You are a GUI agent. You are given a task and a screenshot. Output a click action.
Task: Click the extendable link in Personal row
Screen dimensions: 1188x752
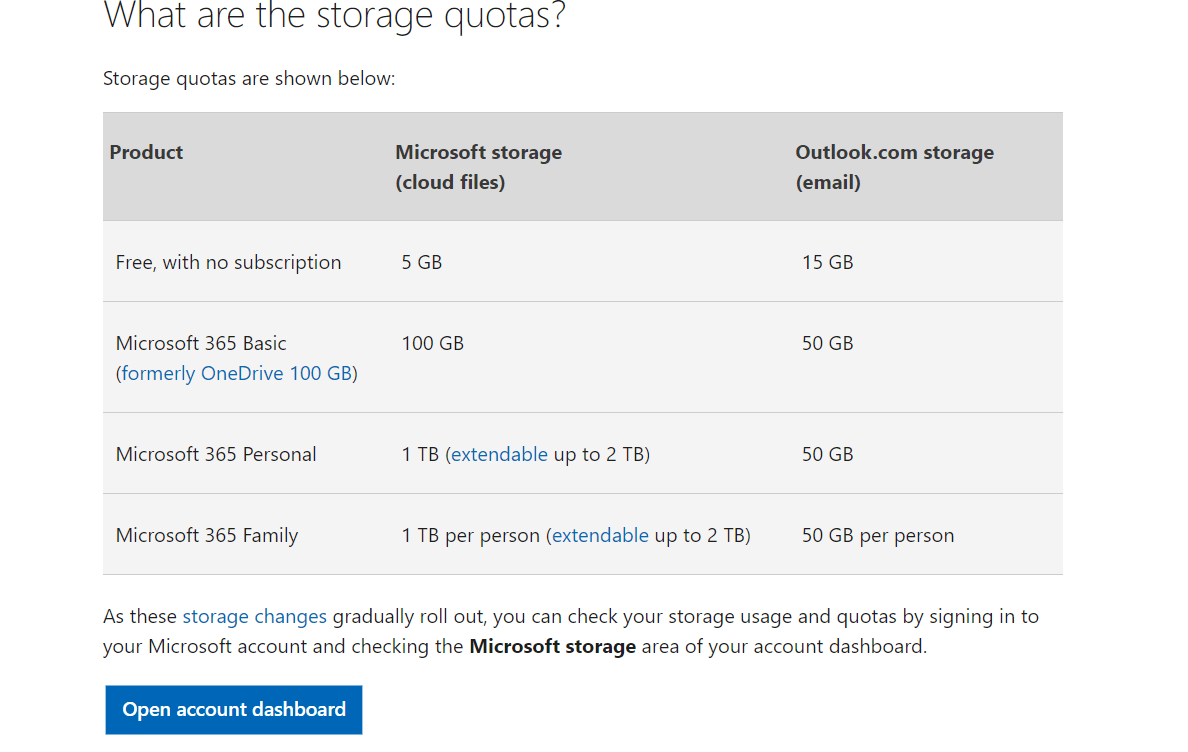pyautogui.click(x=498, y=453)
